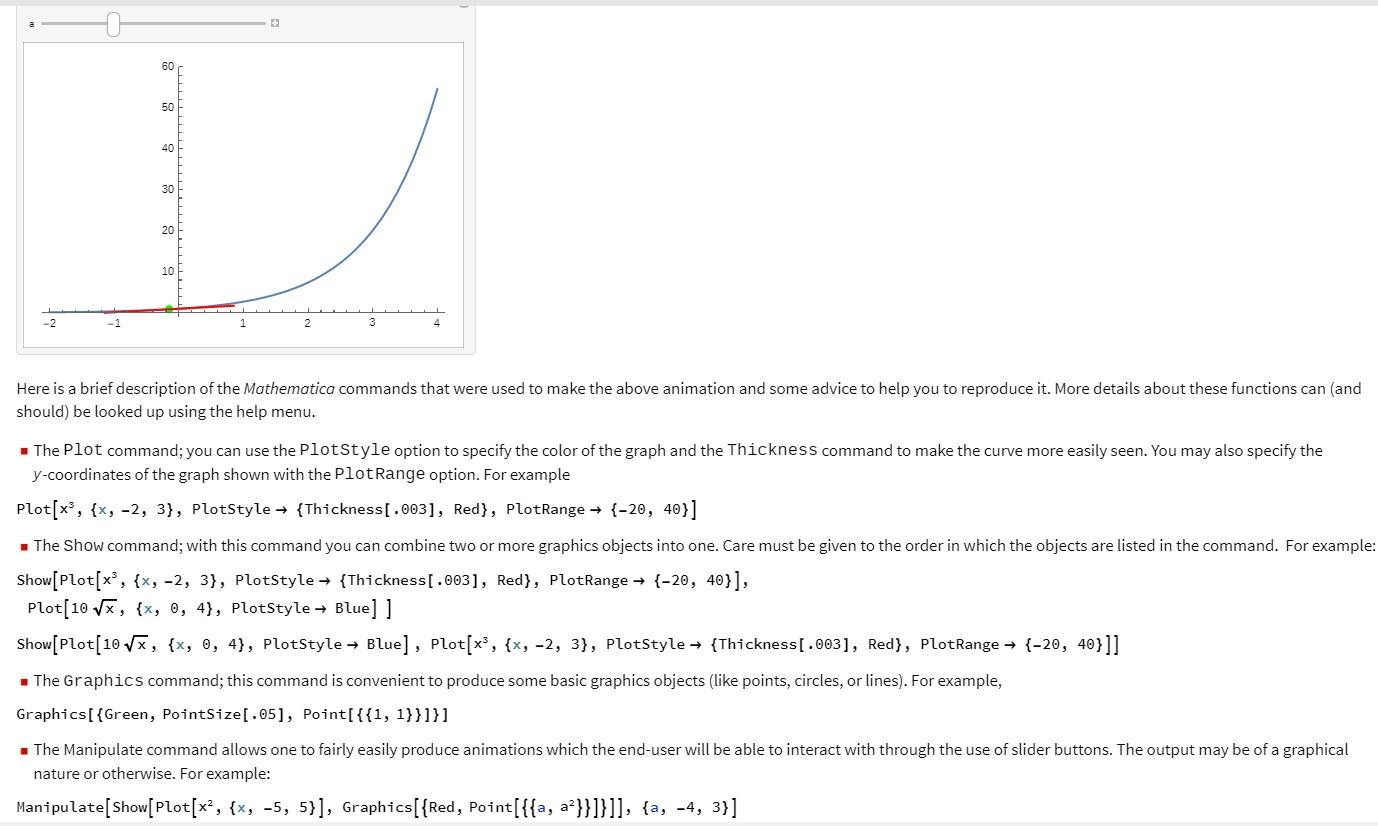Expand the Manipulate controls with the plus icon
1378x826 pixels.
coord(274,22)
